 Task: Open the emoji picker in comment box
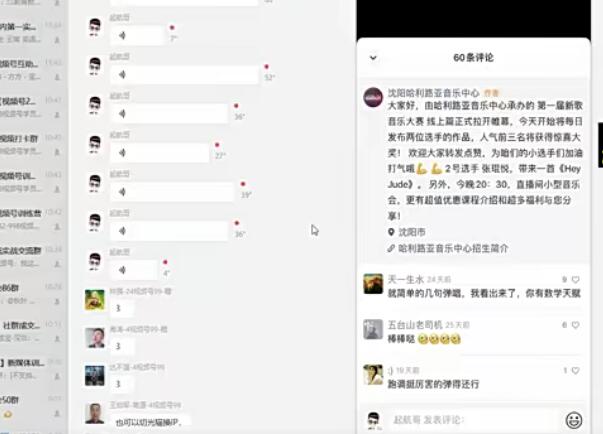[574, 420]
